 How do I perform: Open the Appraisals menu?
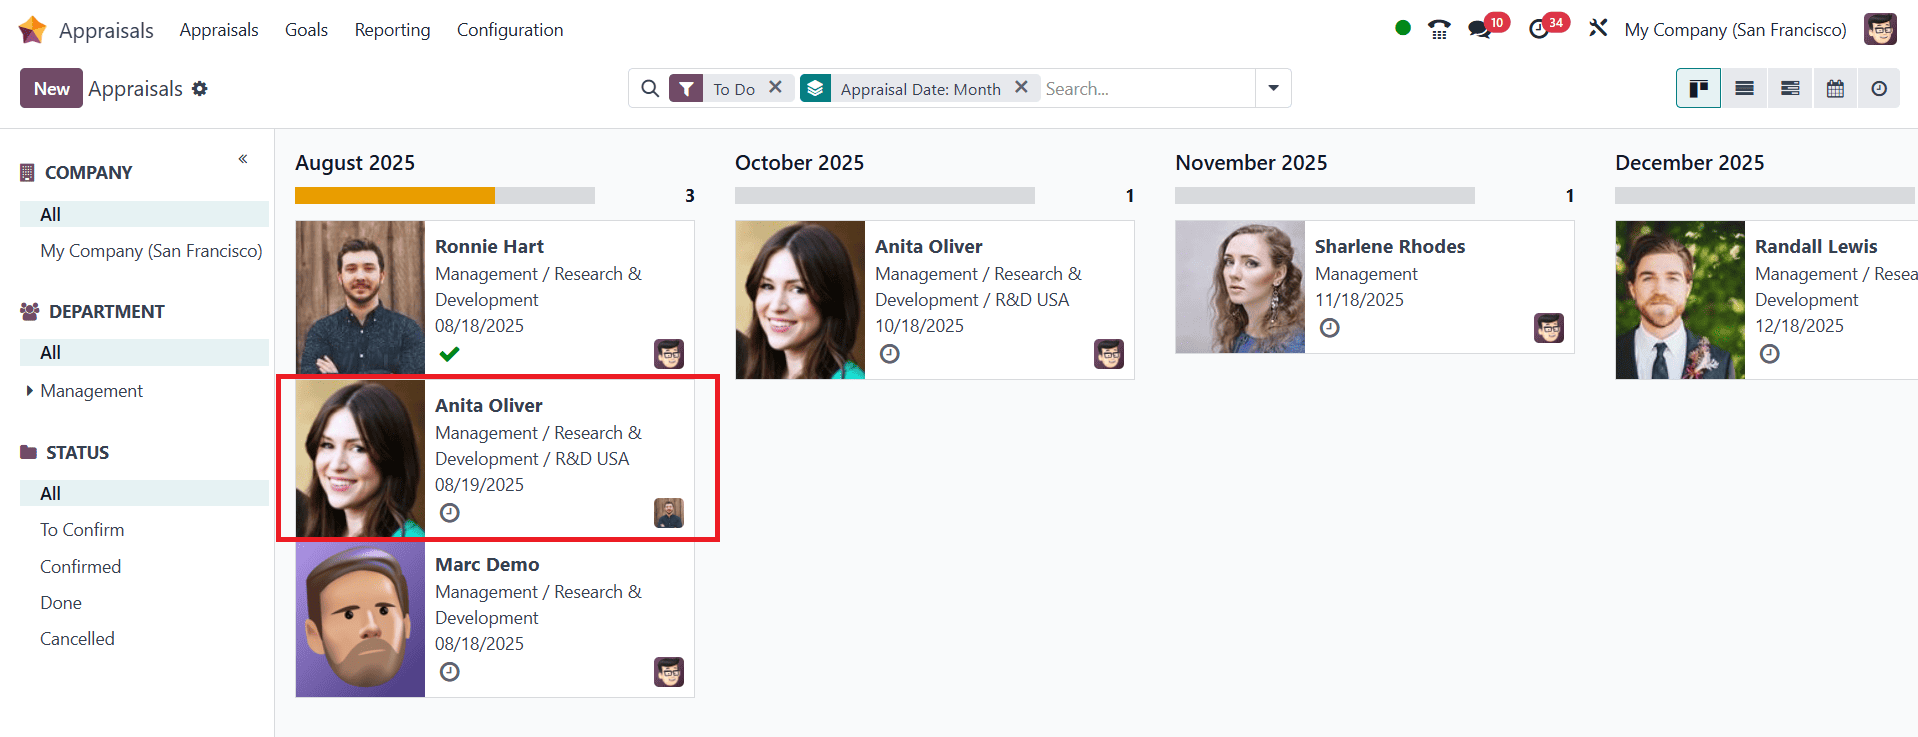(219, 30)
